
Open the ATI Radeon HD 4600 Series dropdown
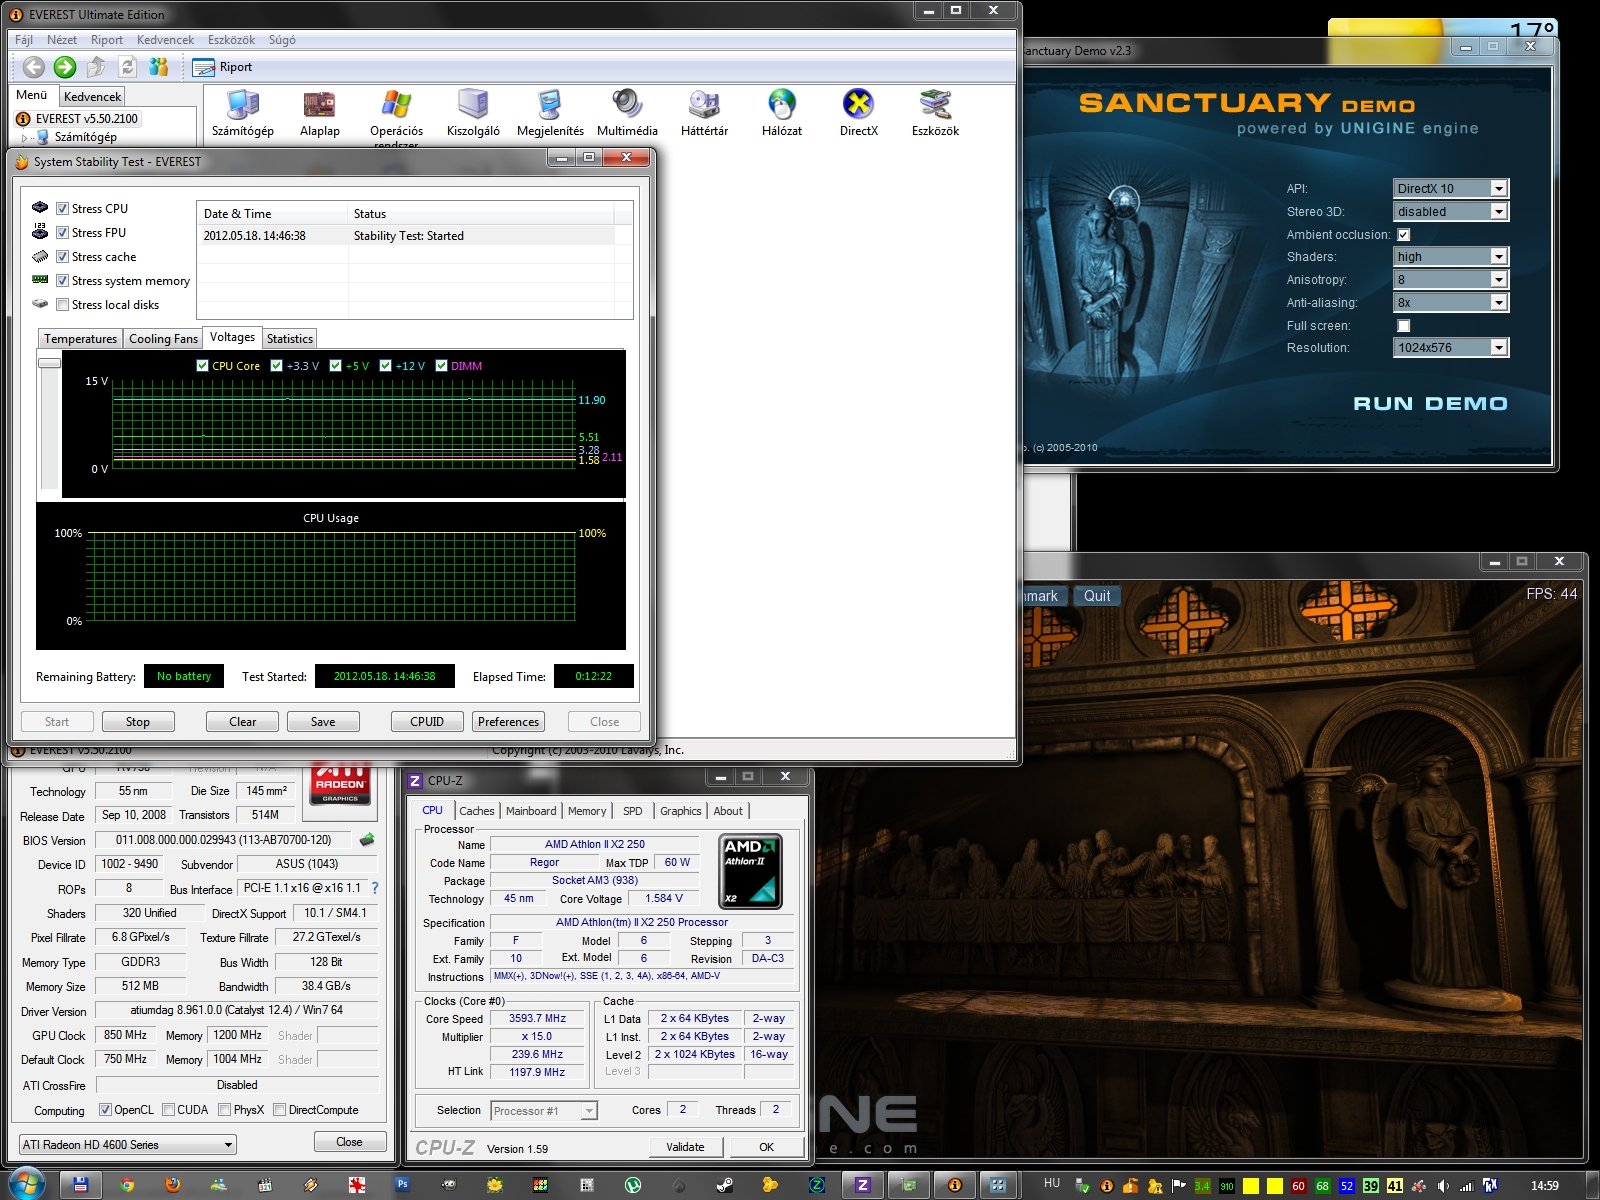pyautogui.click(x=128, y=1144)
